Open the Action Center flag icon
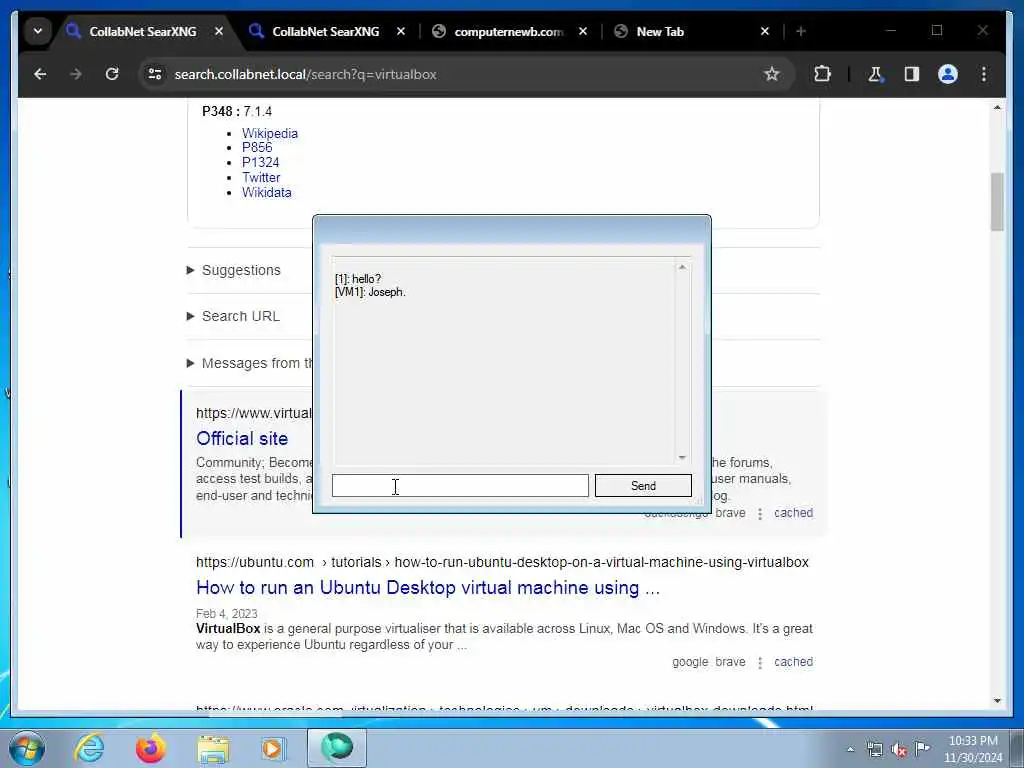Image resolution: width=1024 pixels, height=768 pixels. 922,748
